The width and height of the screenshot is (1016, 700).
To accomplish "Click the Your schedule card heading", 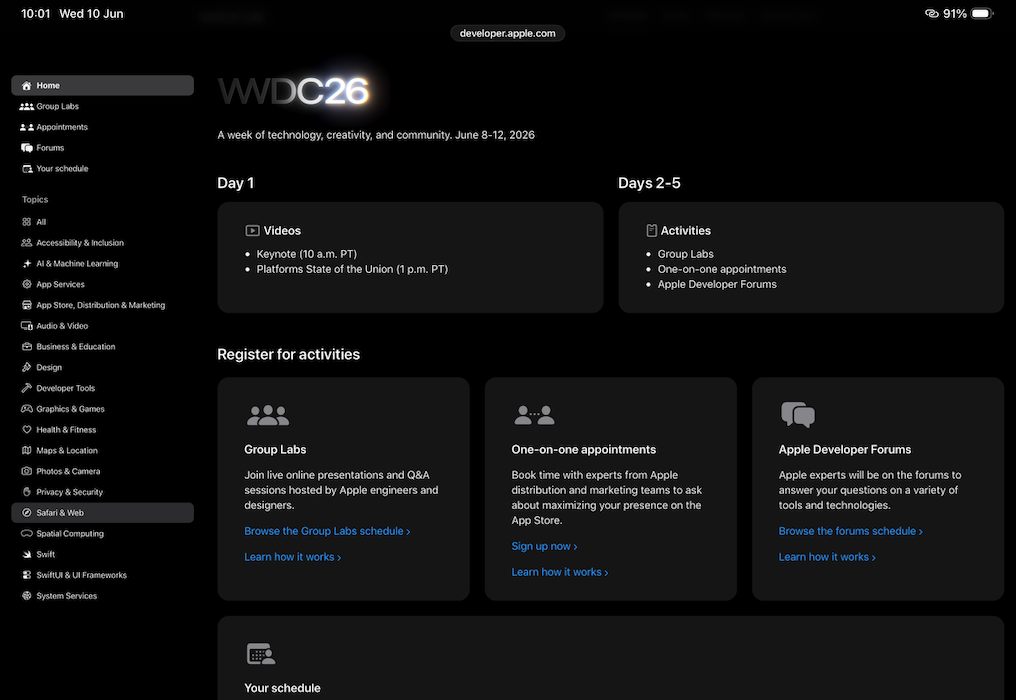I will point(282,688).
